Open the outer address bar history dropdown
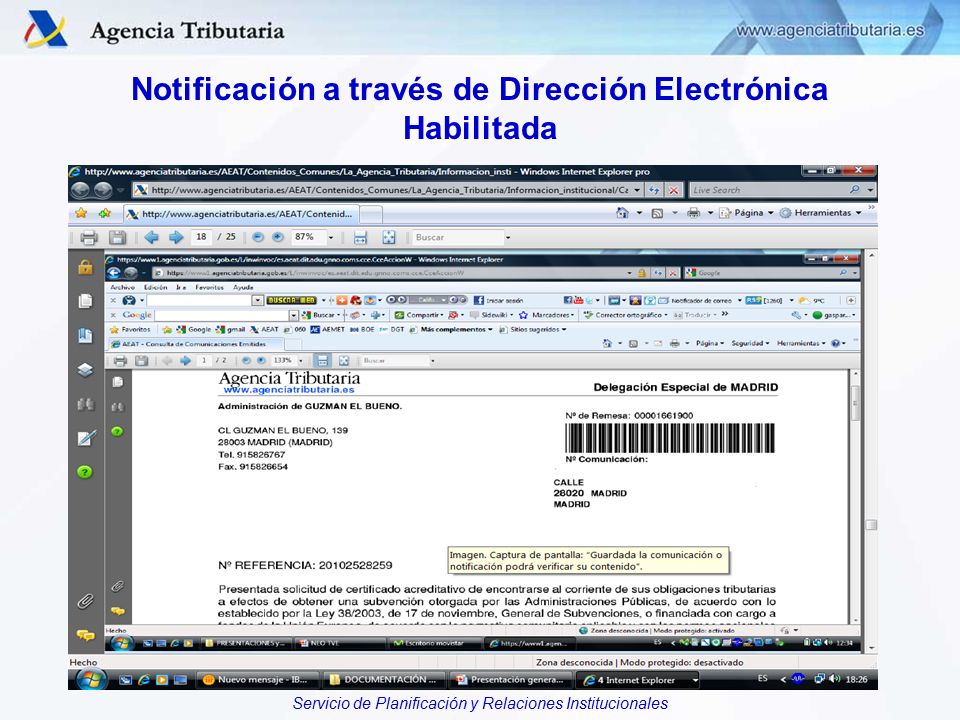The image size is (960, 720). [637, 190]
